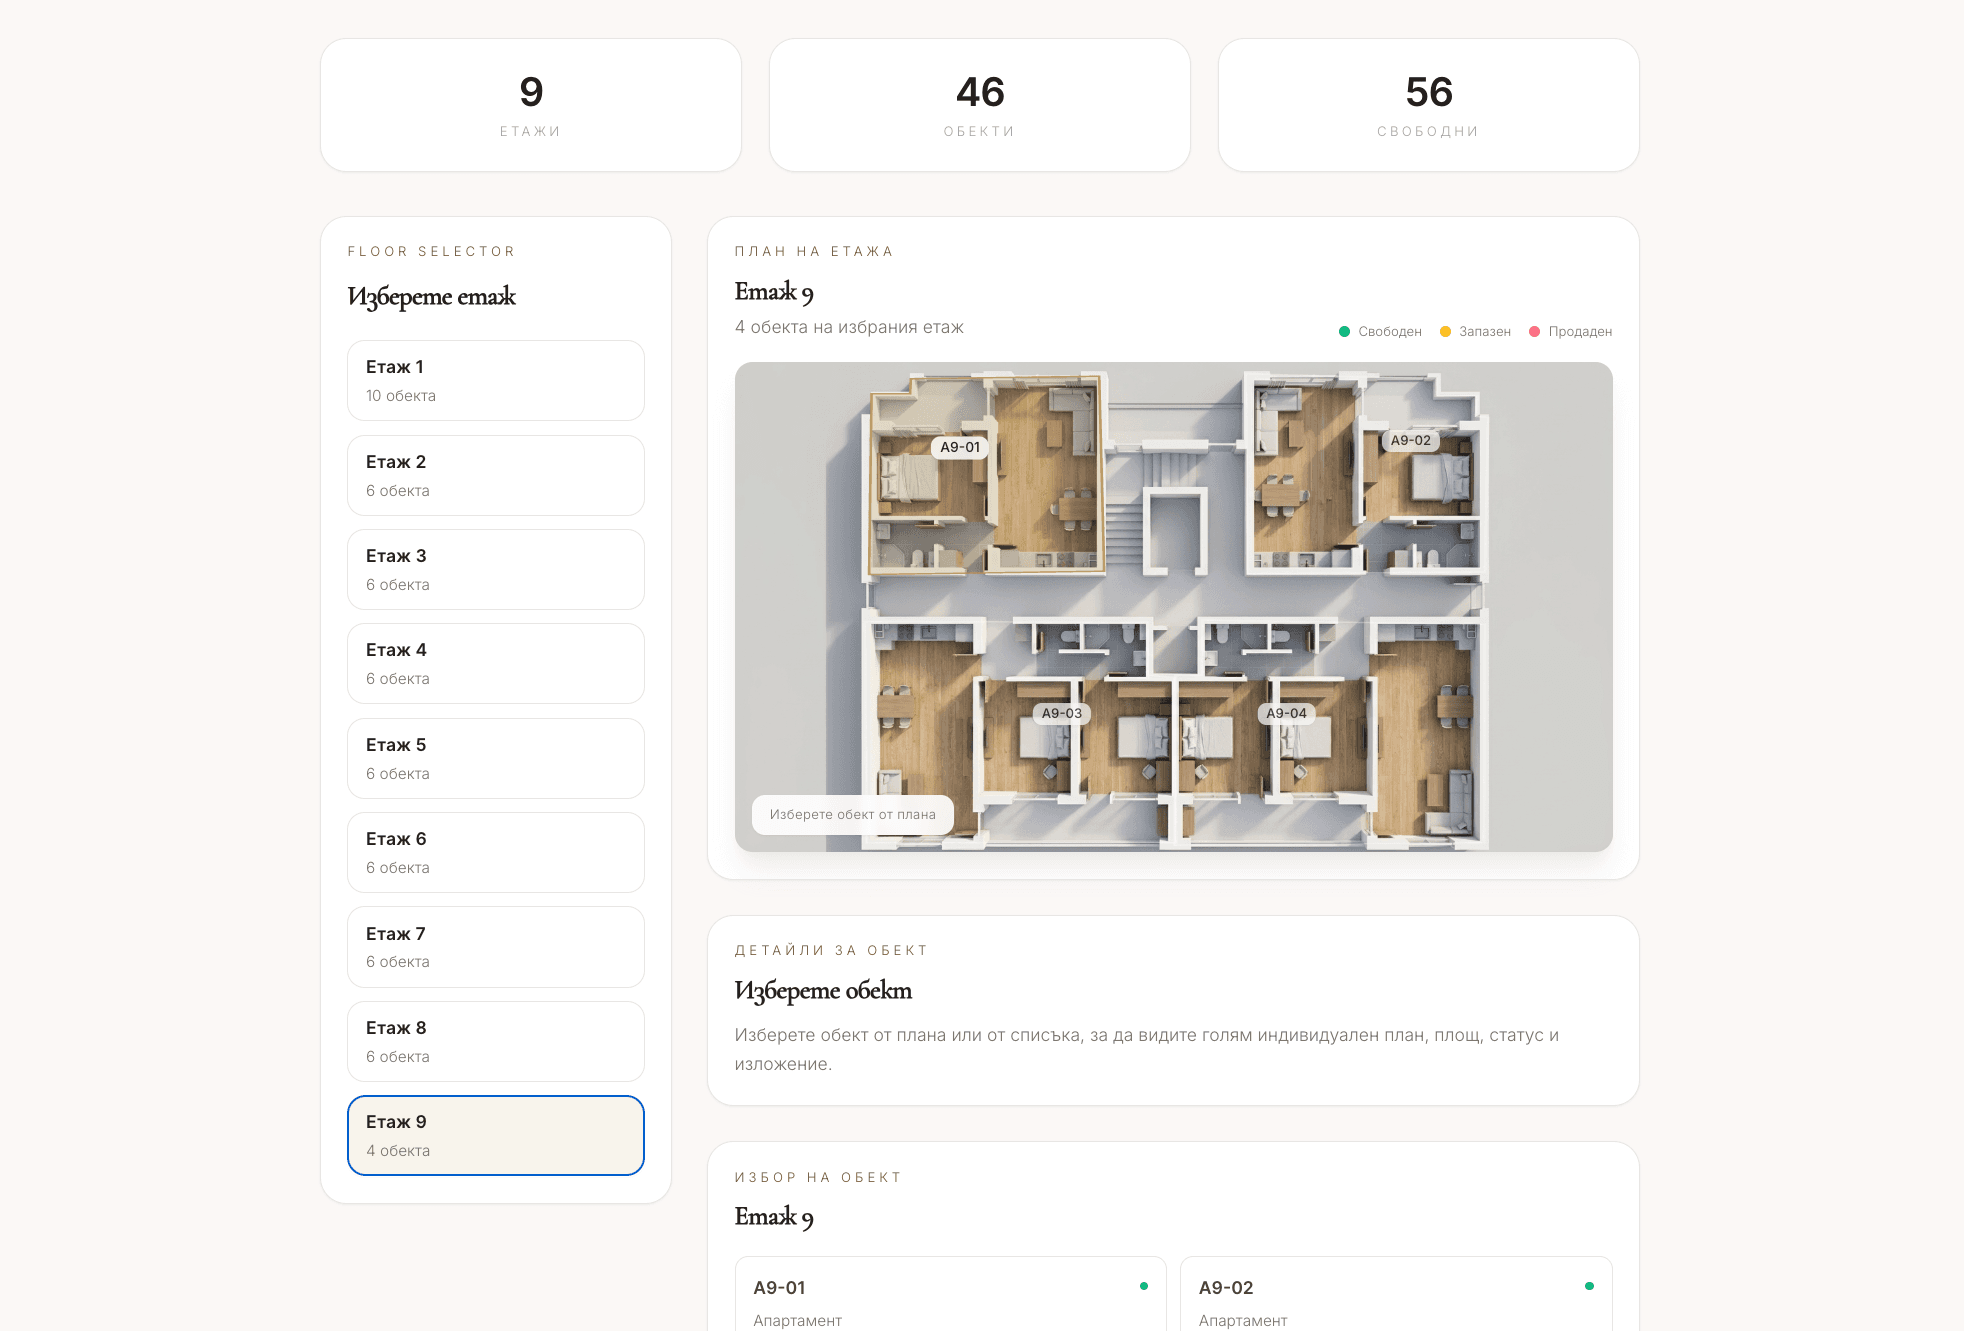Select apartment label A9-01 on plan
The height and width of the screenshot is (1331, 1964).
tap(960, 447)
